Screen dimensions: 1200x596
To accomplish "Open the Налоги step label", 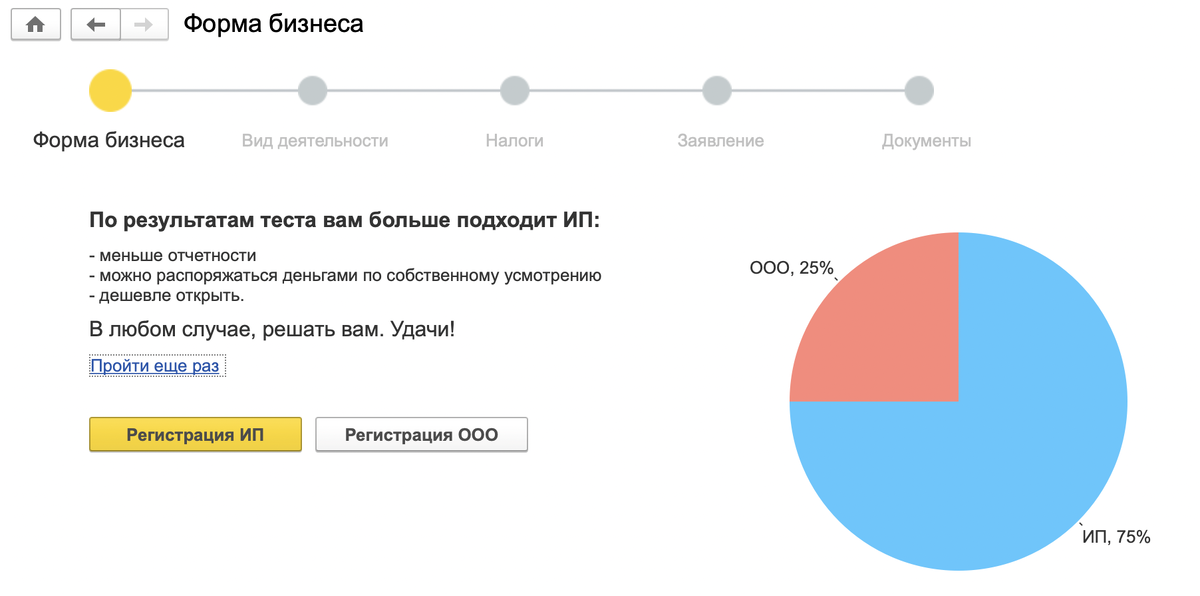I will coord(515,141).
